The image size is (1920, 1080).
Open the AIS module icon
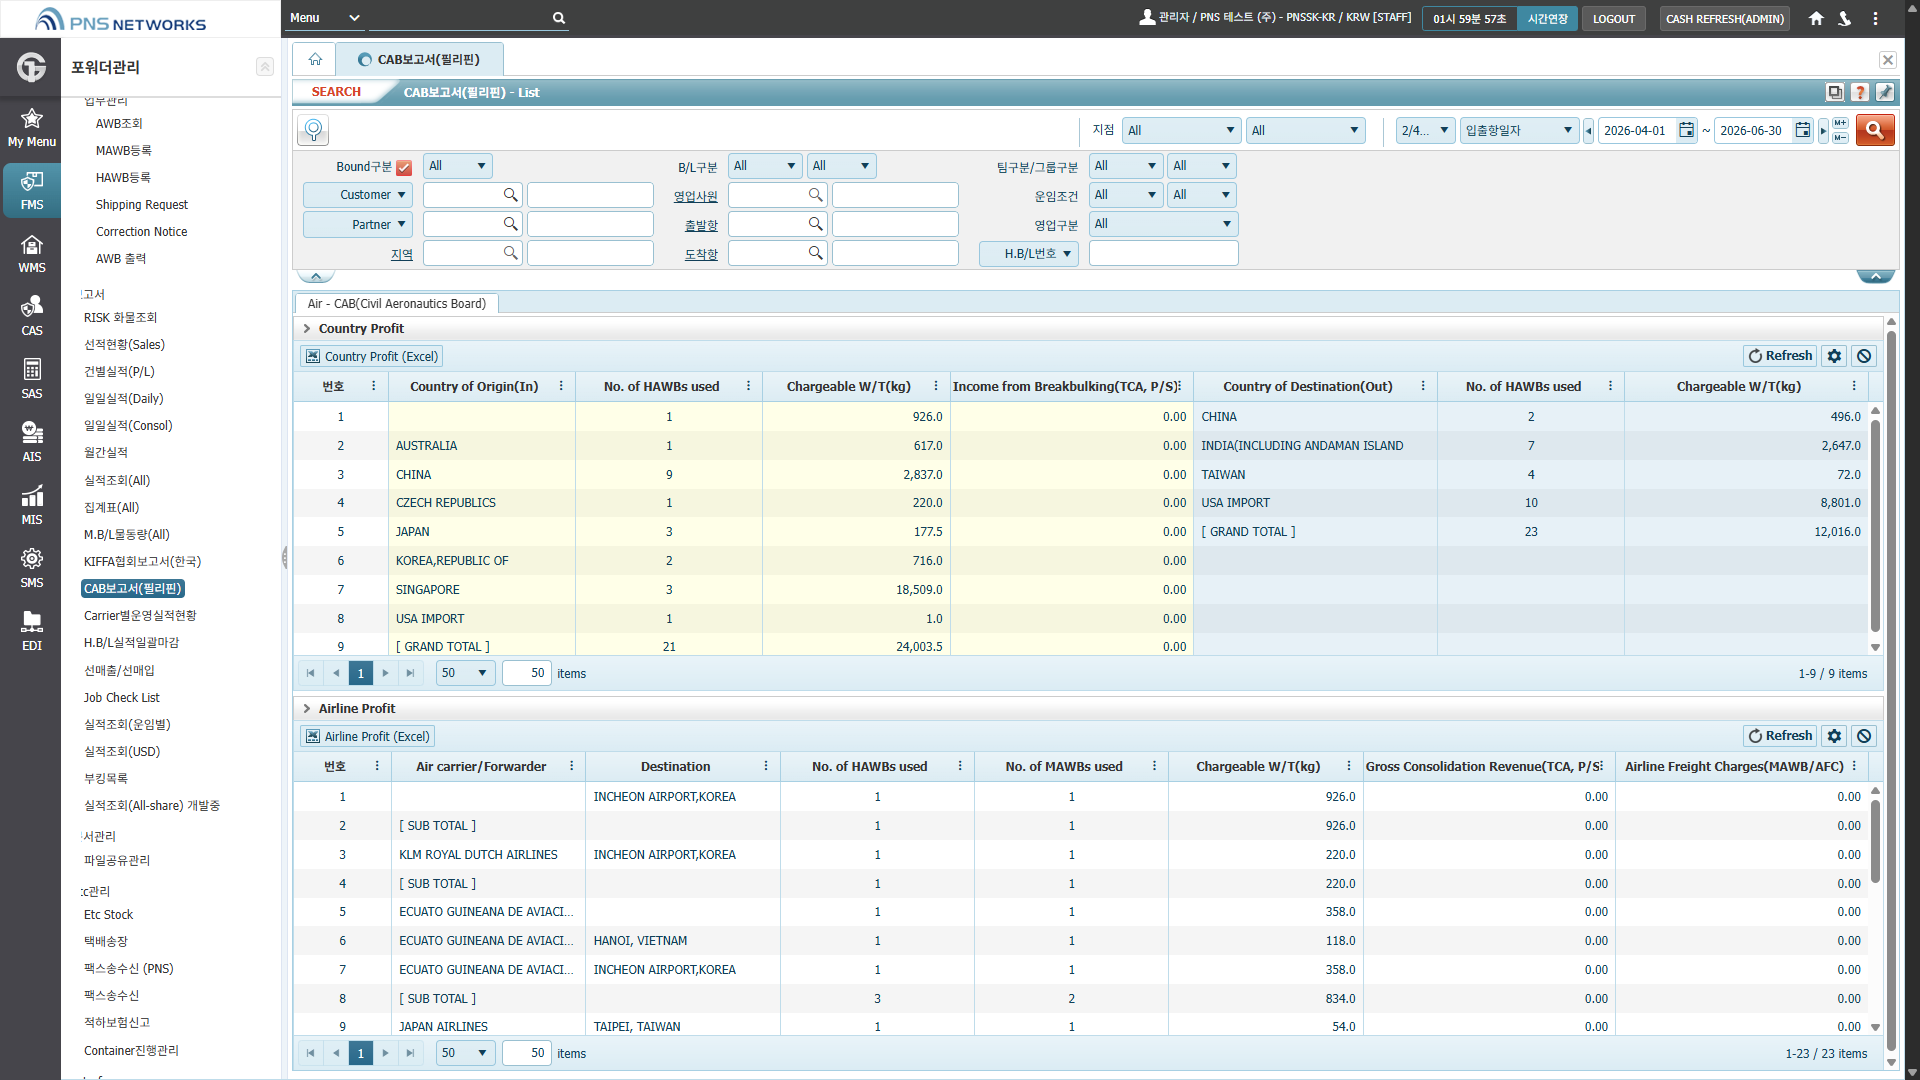coord(31,442)
